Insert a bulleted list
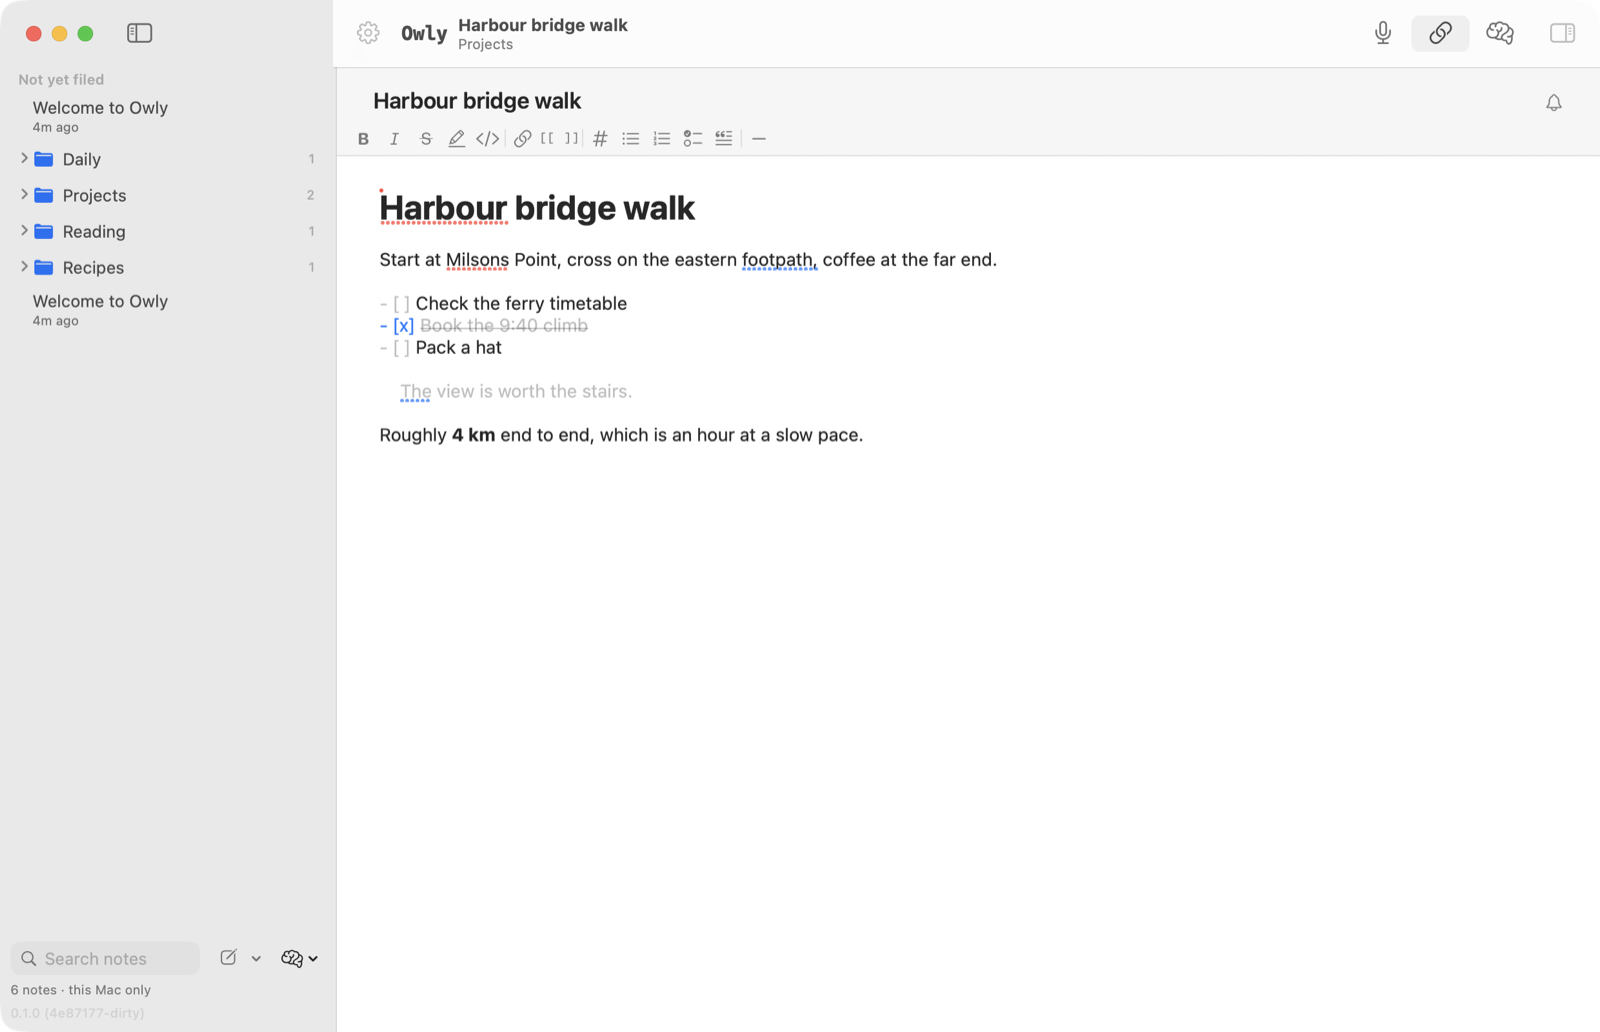The height and width of the screenshot is (1032, 1600). [x=631, y=139]
